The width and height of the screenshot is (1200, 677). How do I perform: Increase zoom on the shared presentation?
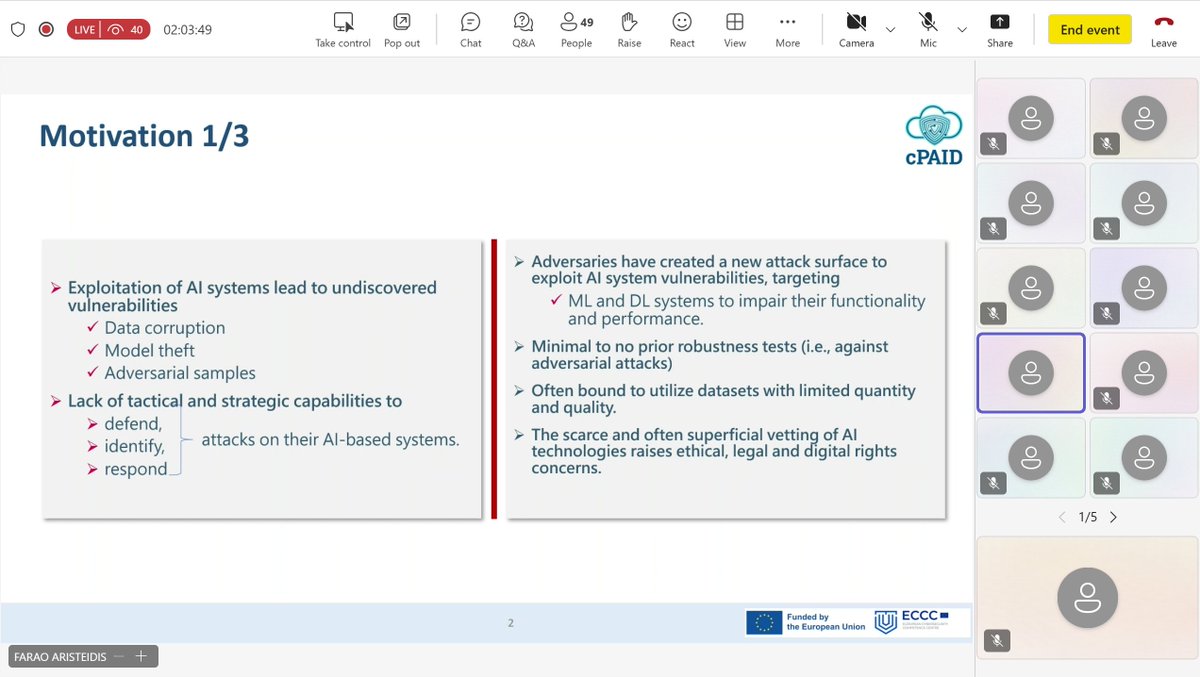pos(141,656)
